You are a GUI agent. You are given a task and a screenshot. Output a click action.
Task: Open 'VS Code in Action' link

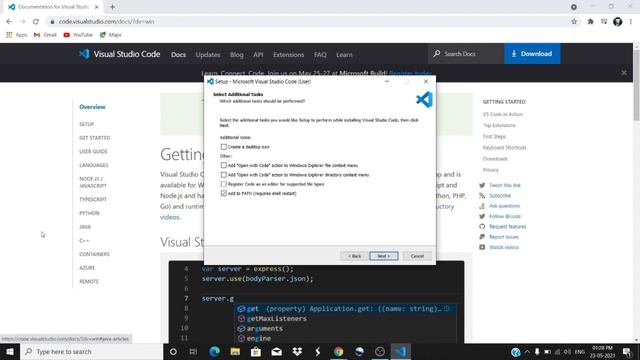502,114
